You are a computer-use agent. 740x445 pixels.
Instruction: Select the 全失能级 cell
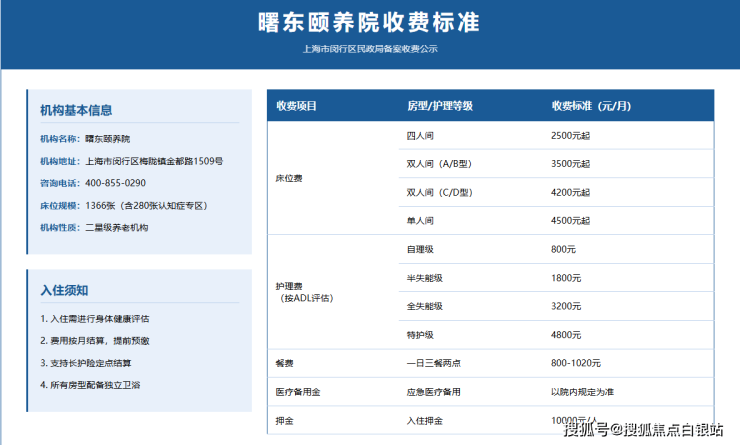[425, 307]
